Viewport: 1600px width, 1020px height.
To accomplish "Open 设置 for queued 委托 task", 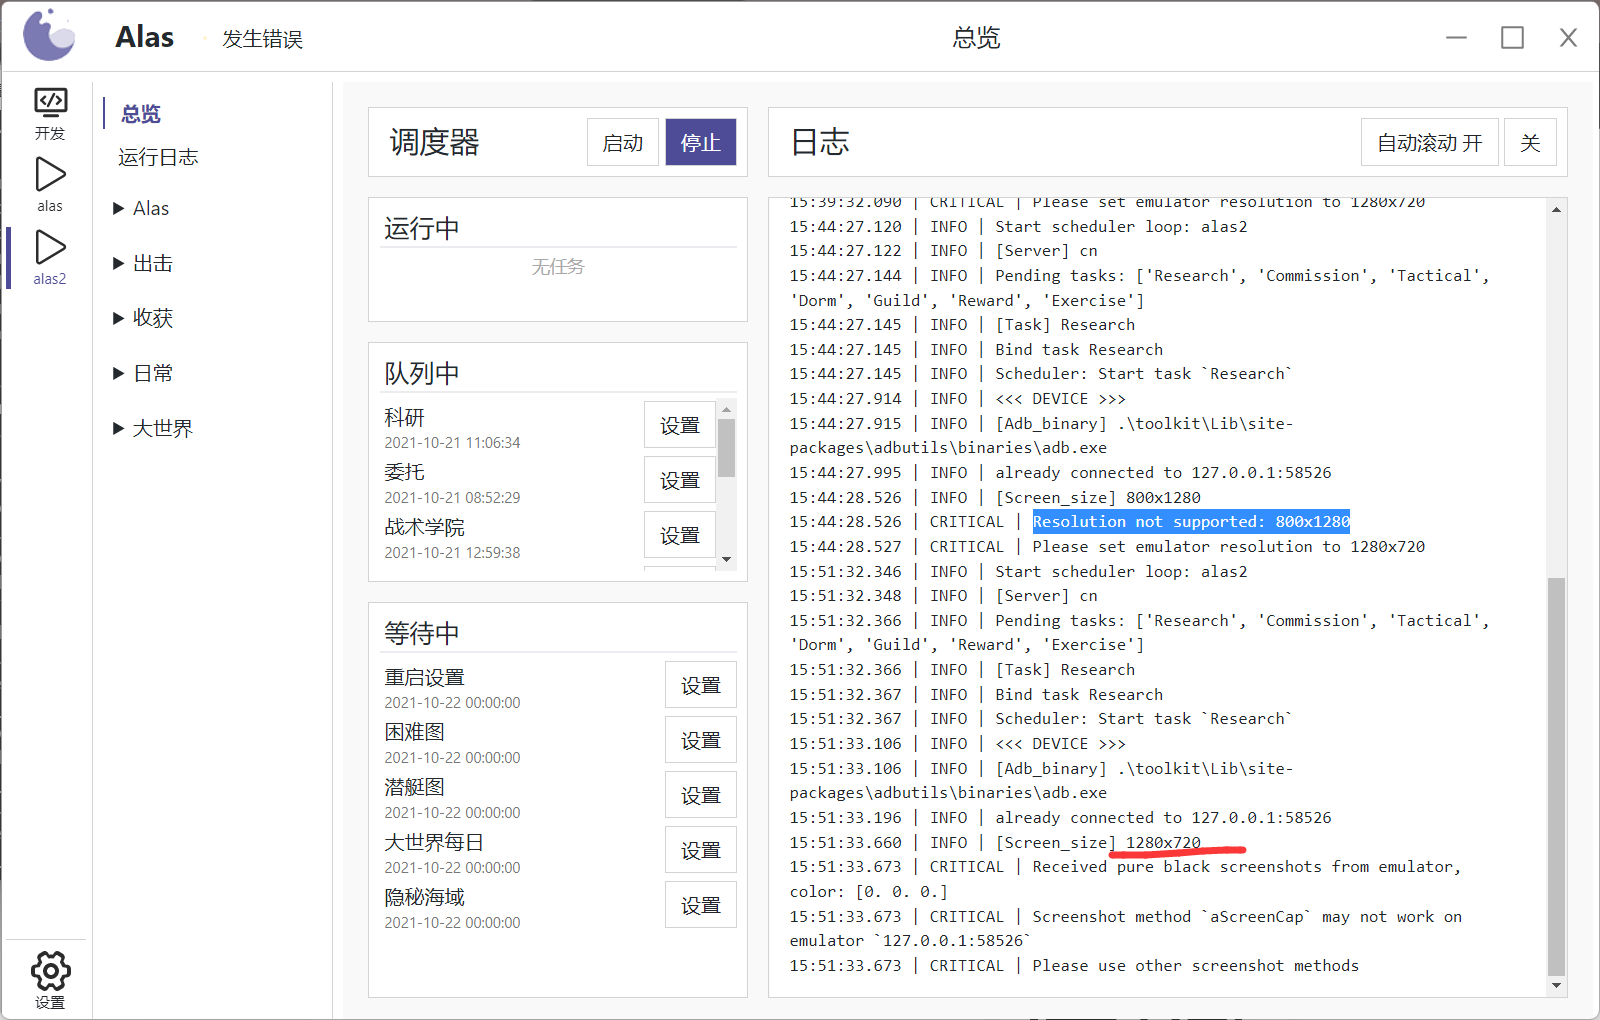I will click(x=680, y=480).
